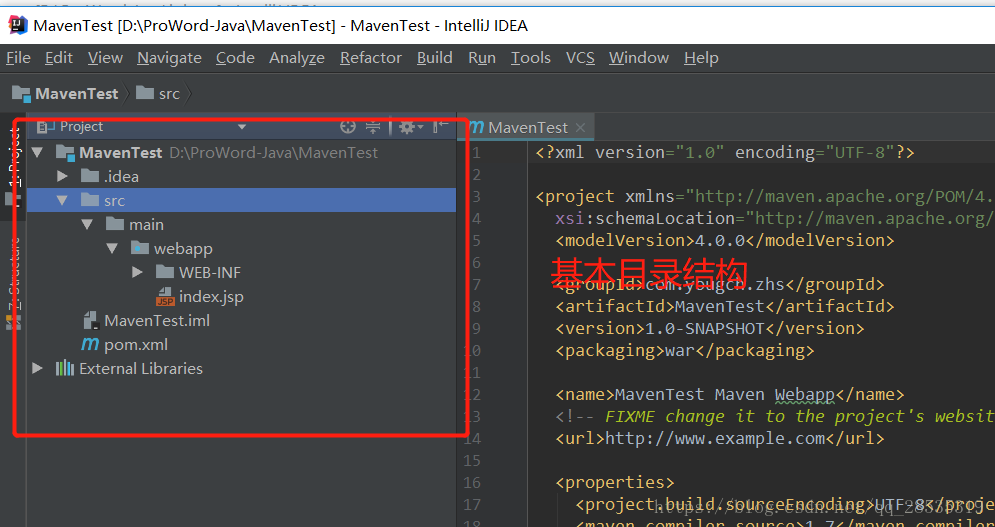Screen dimensions: 995x527
Task: Expand the WEB-INF folder arrow
Action: pos(136,273)
